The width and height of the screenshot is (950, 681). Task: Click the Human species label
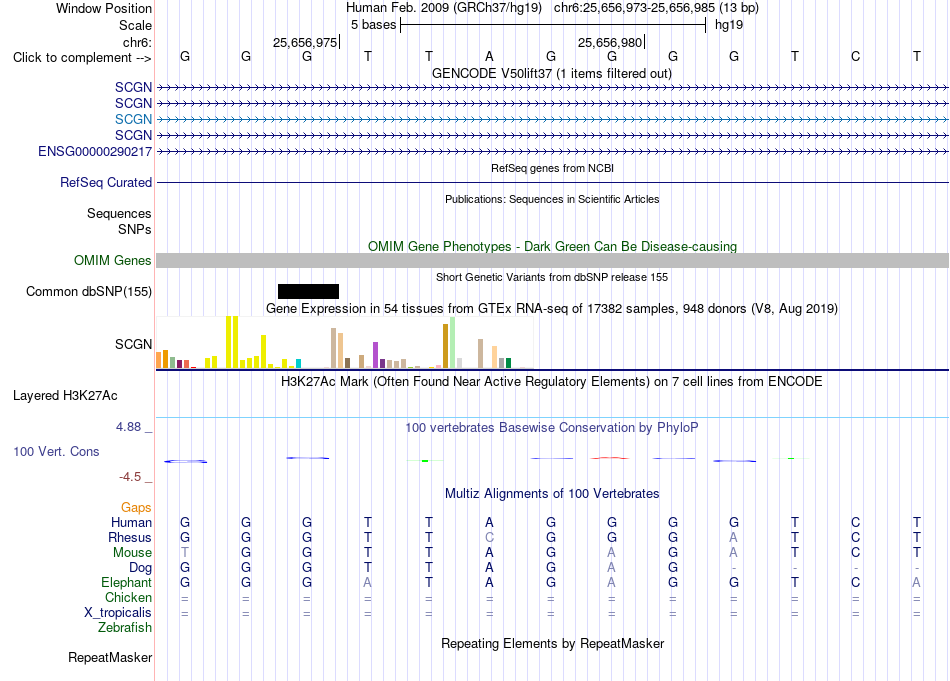coord(131,522)
